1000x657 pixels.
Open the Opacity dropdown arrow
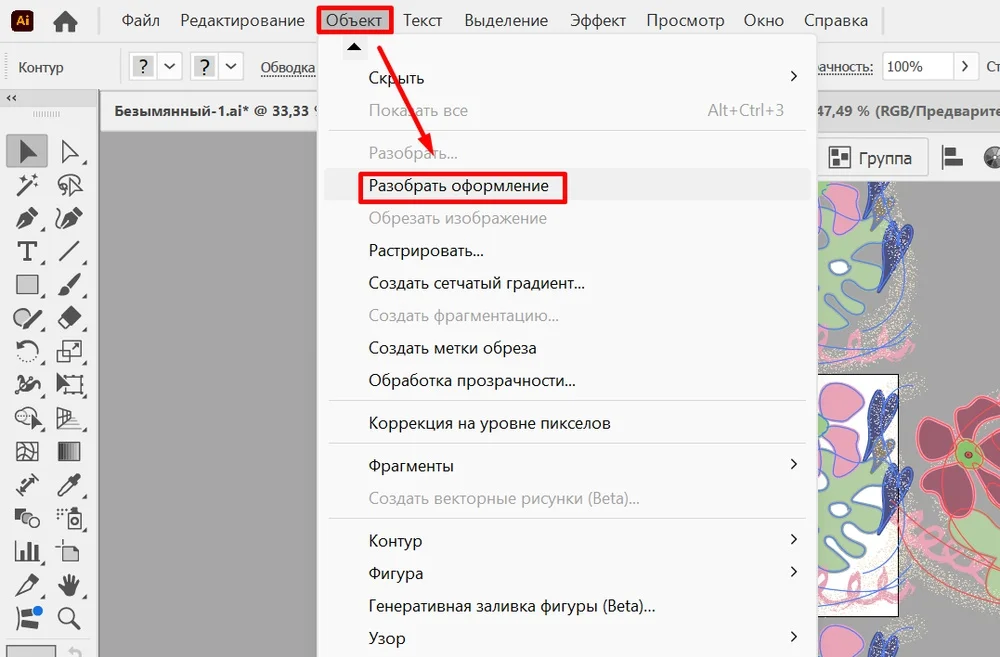pyautogui.click(x=964, y=66)
